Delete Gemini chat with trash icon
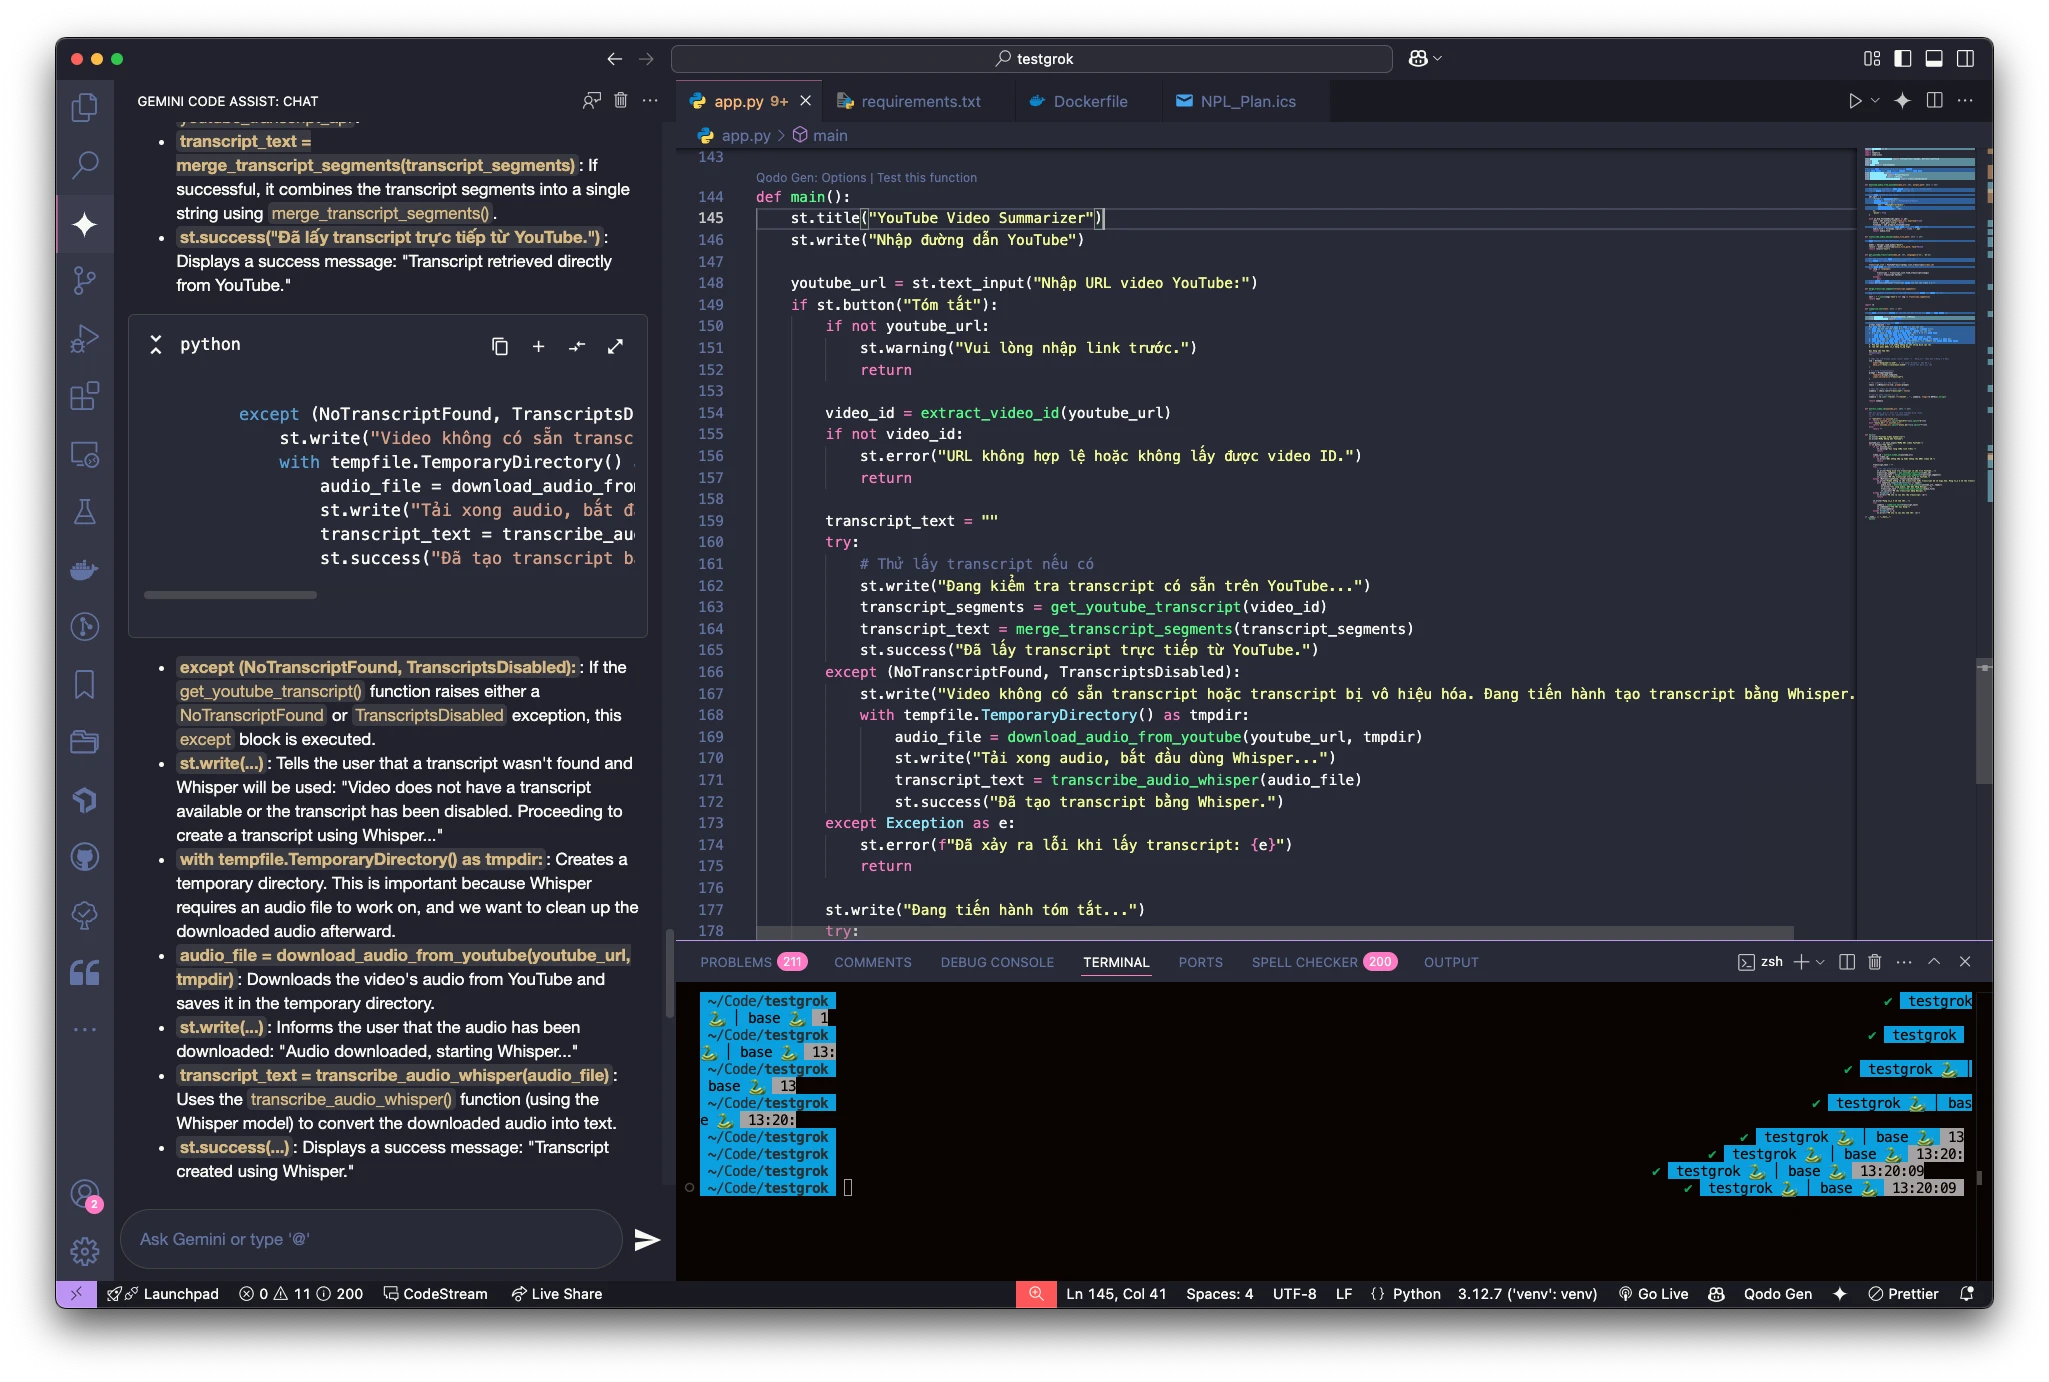Screen dimensions: 2049x1382 tap(621, 100)
